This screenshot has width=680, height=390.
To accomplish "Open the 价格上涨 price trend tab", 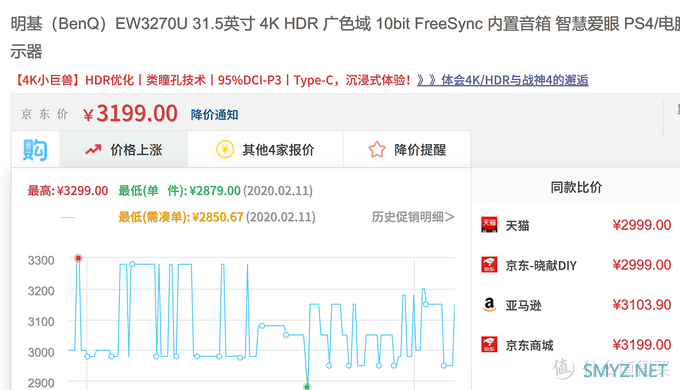I will pos(124,149).
